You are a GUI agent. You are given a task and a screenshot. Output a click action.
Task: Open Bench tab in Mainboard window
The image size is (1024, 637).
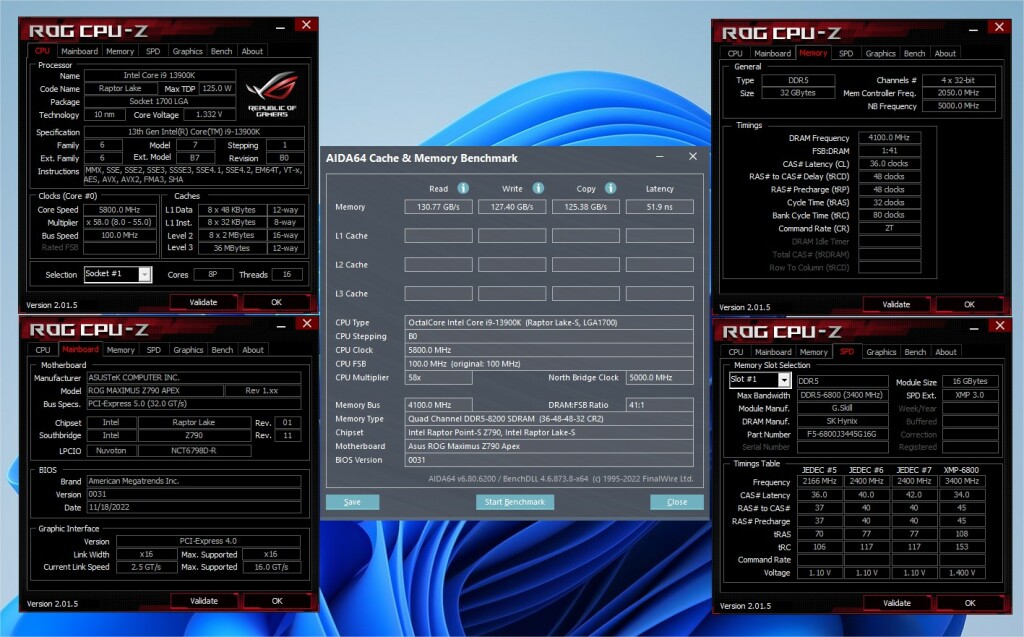[222, 350]
